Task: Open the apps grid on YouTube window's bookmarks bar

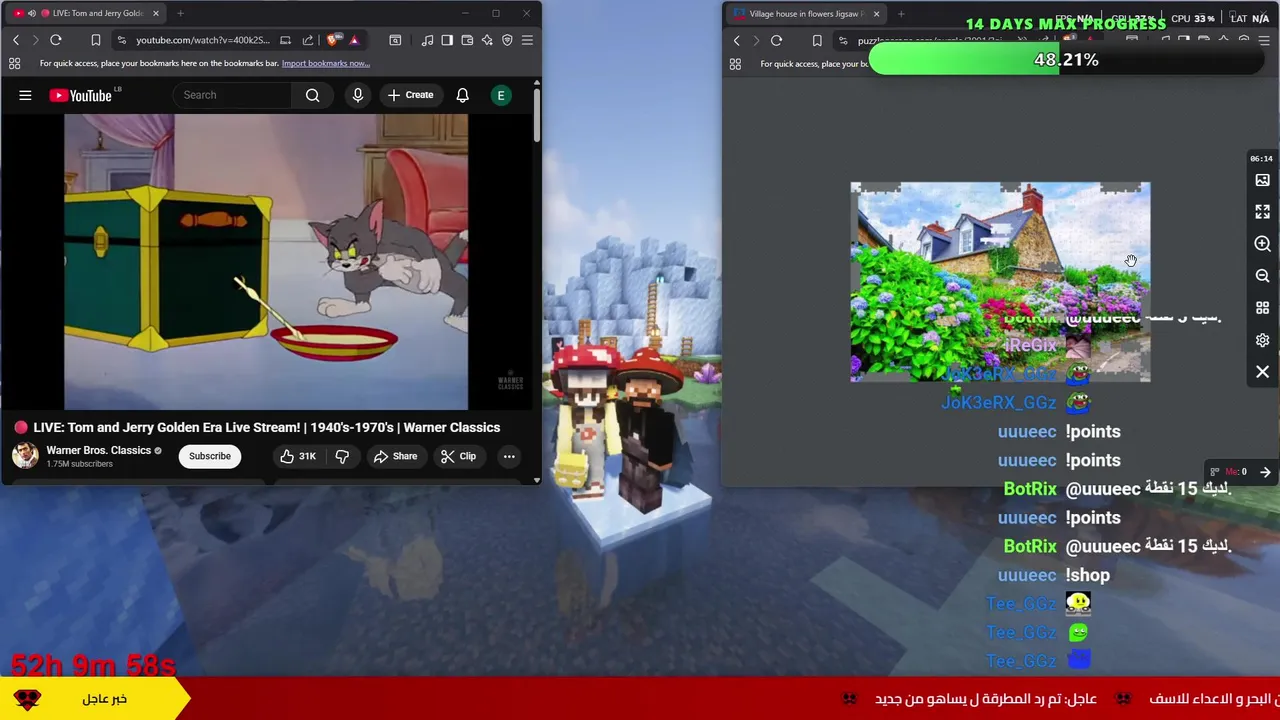Action: 15,63
